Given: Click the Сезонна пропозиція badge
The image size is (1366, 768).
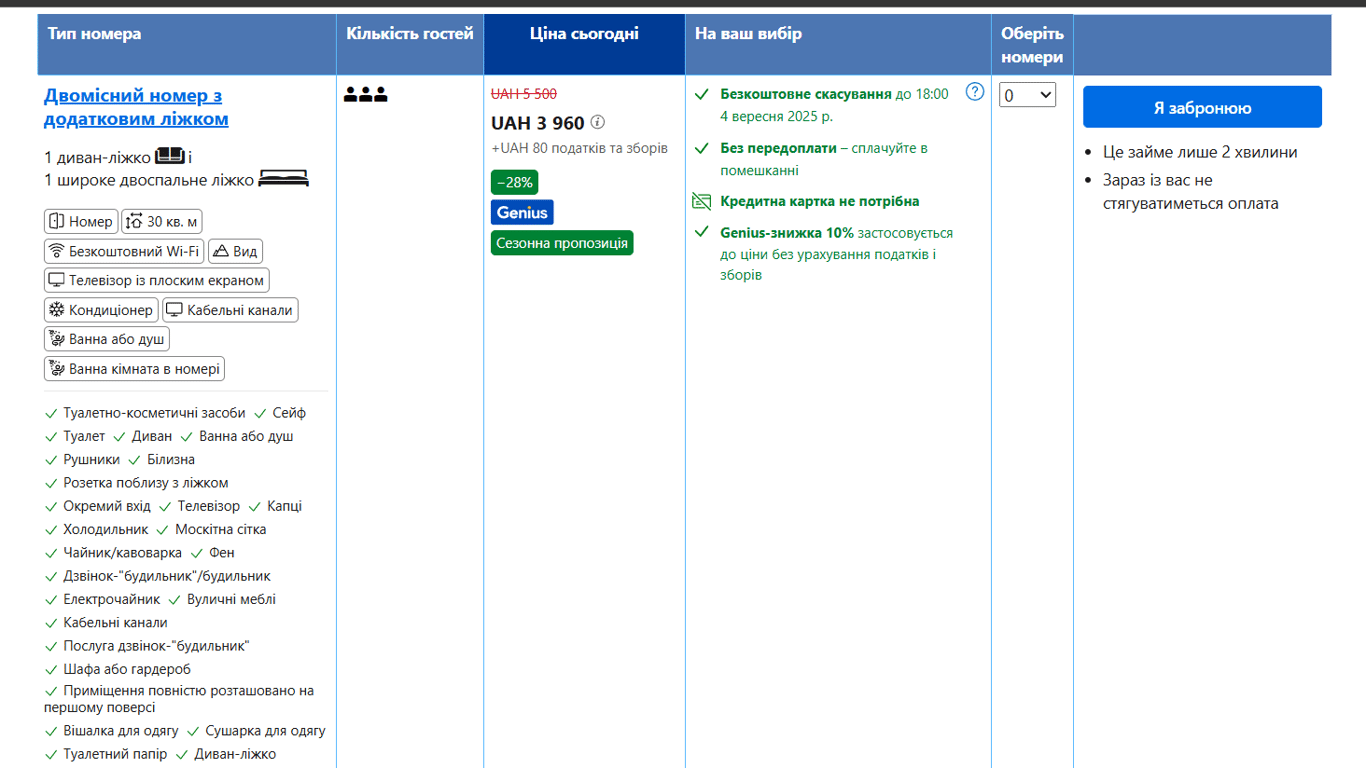Looking at the screenshot, I should pyautogui.click(x=562, y=243).
